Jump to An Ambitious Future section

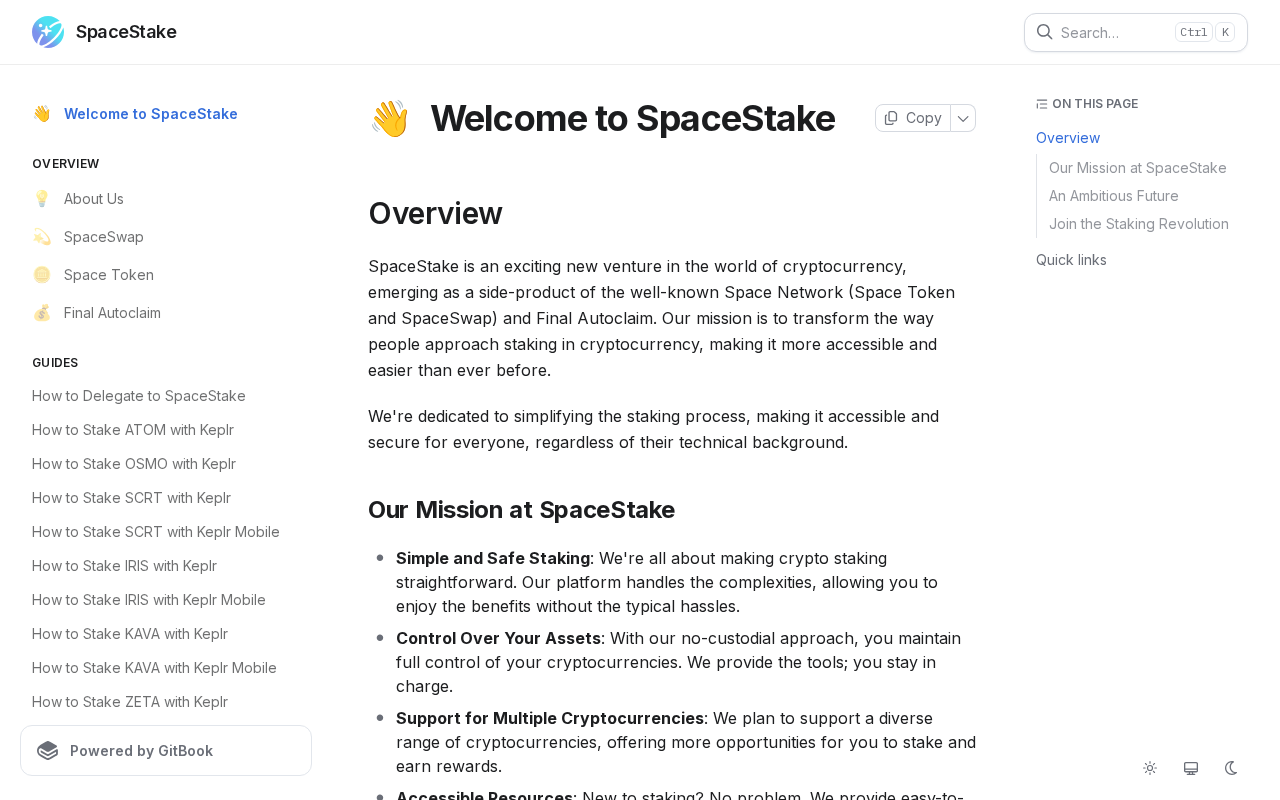(x=1114, y=196)
